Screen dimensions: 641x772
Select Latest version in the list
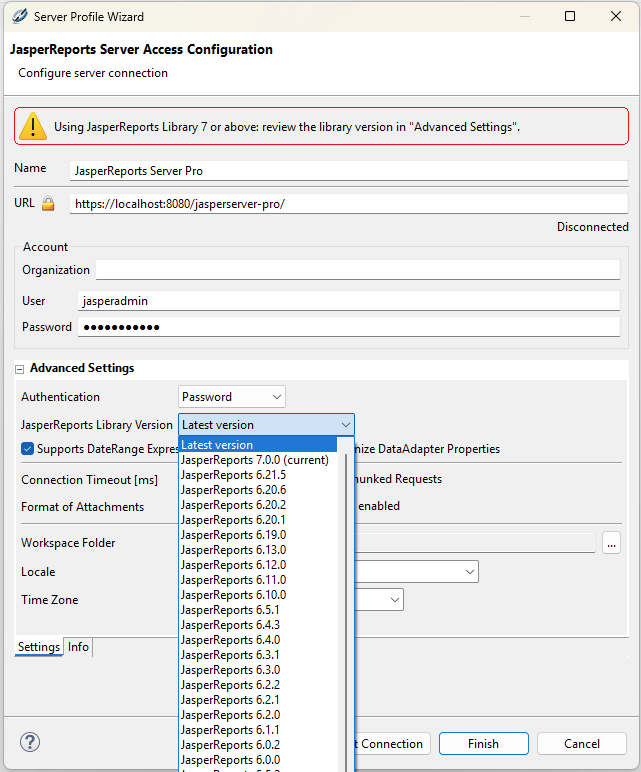coord(258,445)
